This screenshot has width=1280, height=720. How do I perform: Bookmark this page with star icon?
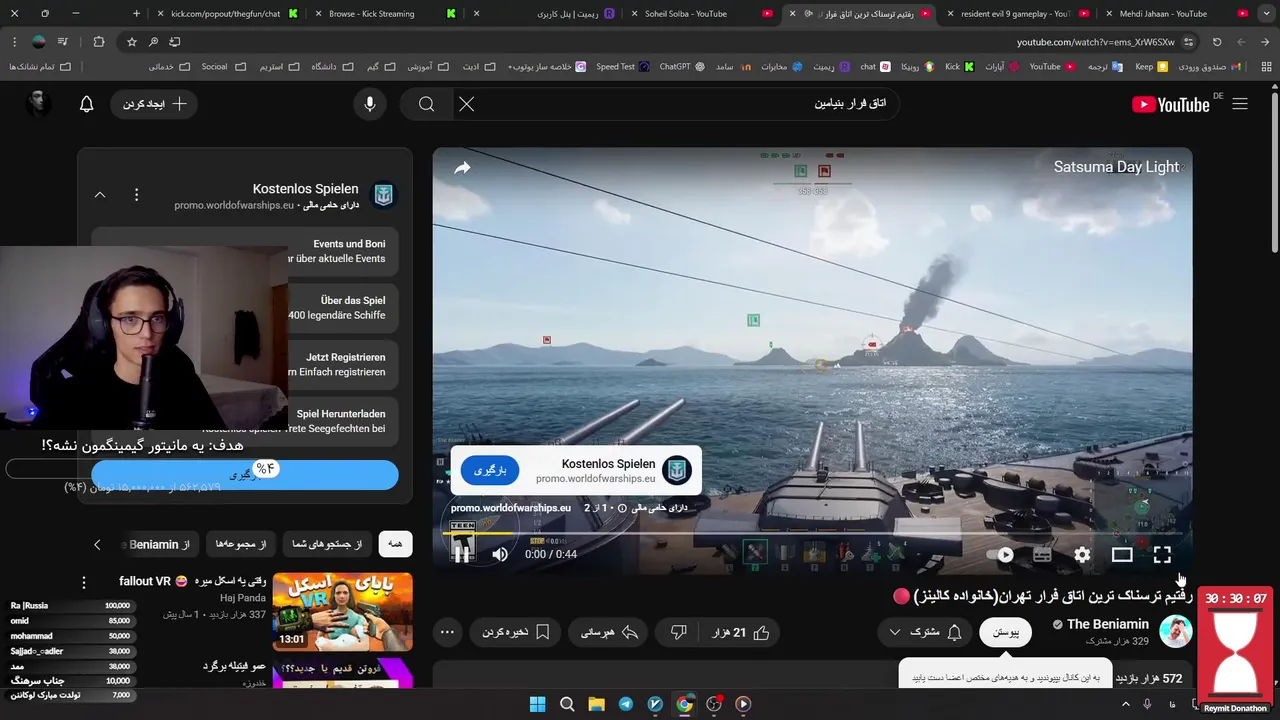pos(131,42)
